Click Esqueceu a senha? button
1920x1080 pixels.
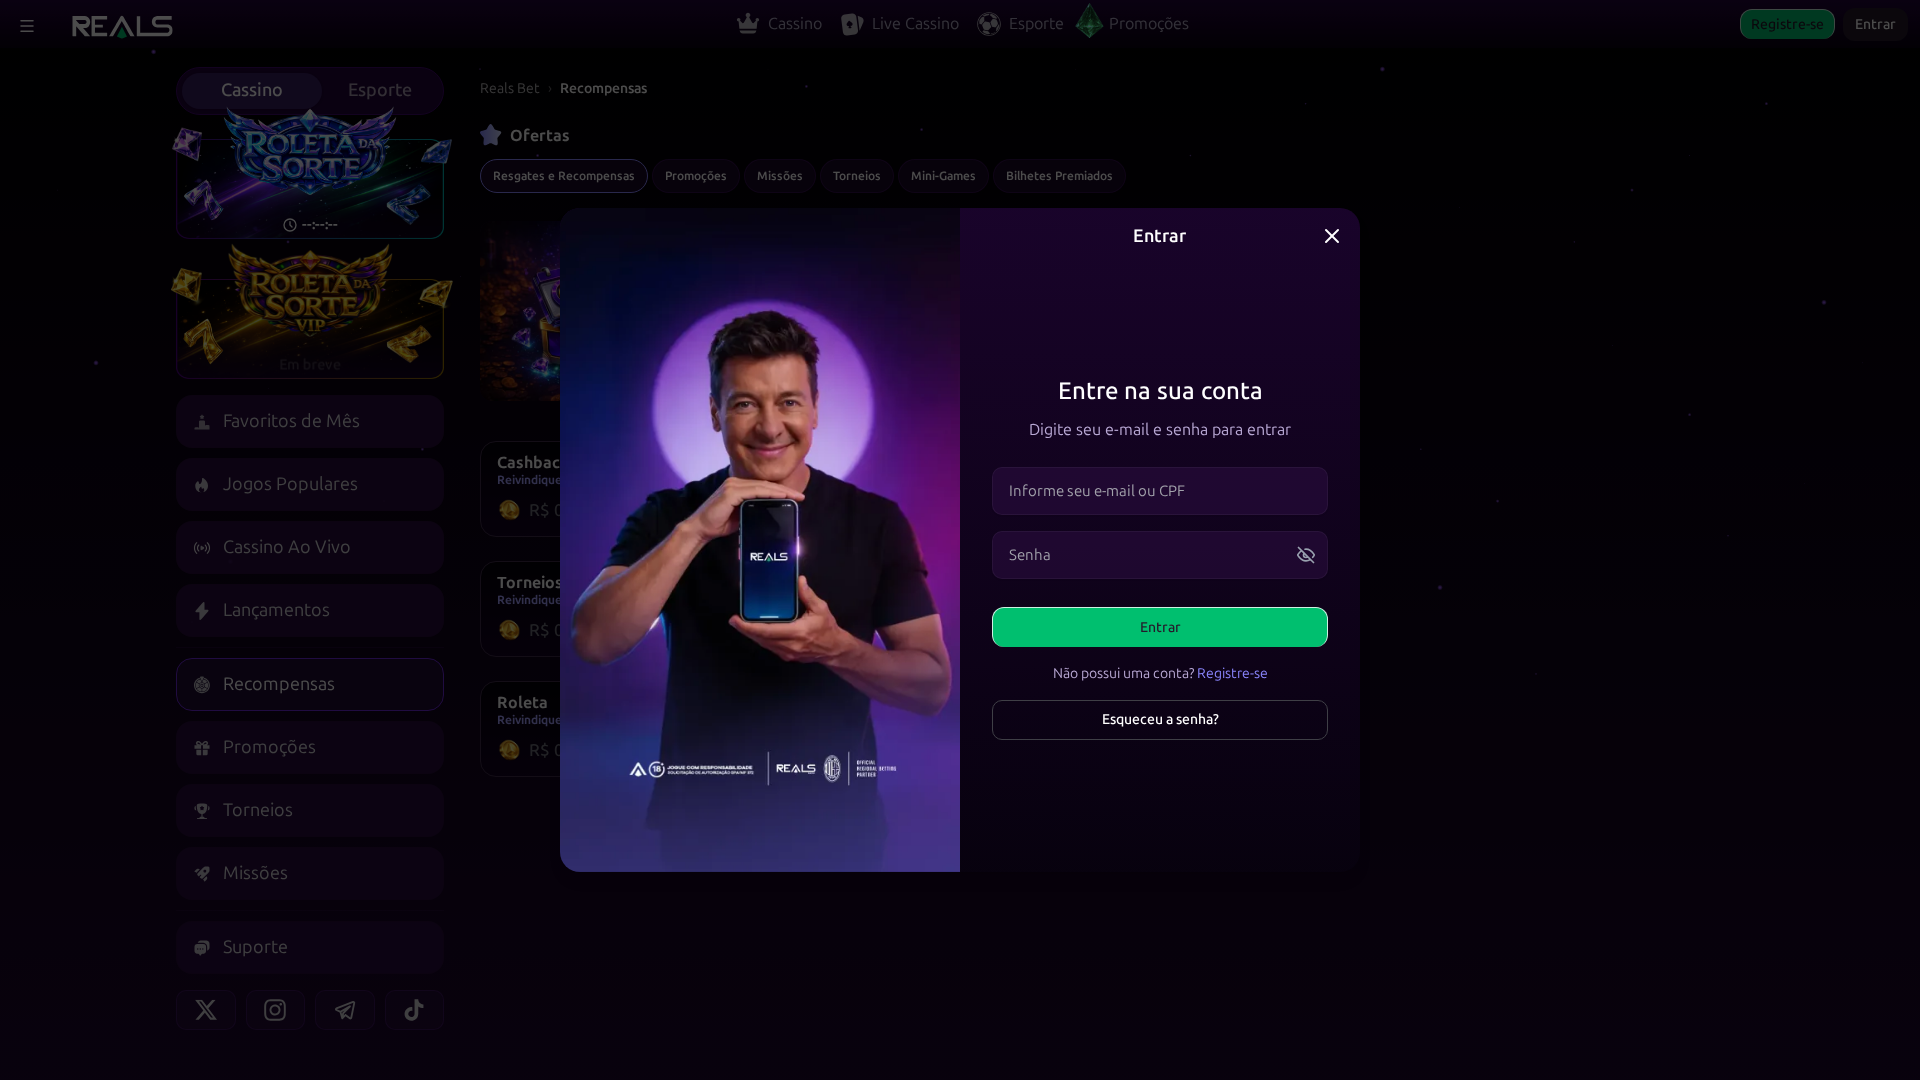point(1160,720)
